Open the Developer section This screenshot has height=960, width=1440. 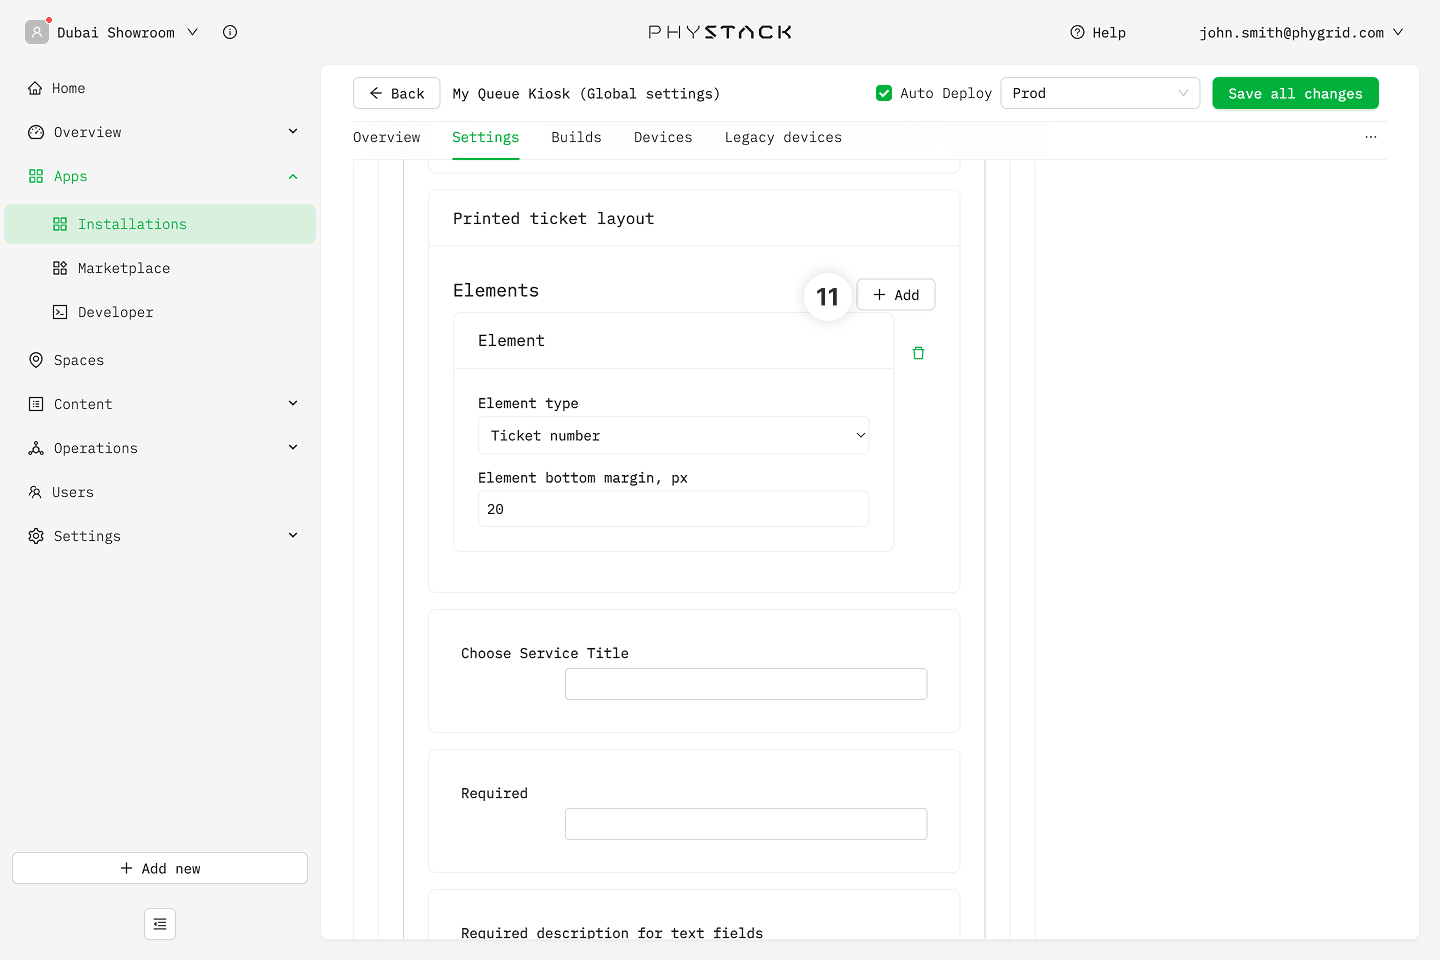click(115, 312)
